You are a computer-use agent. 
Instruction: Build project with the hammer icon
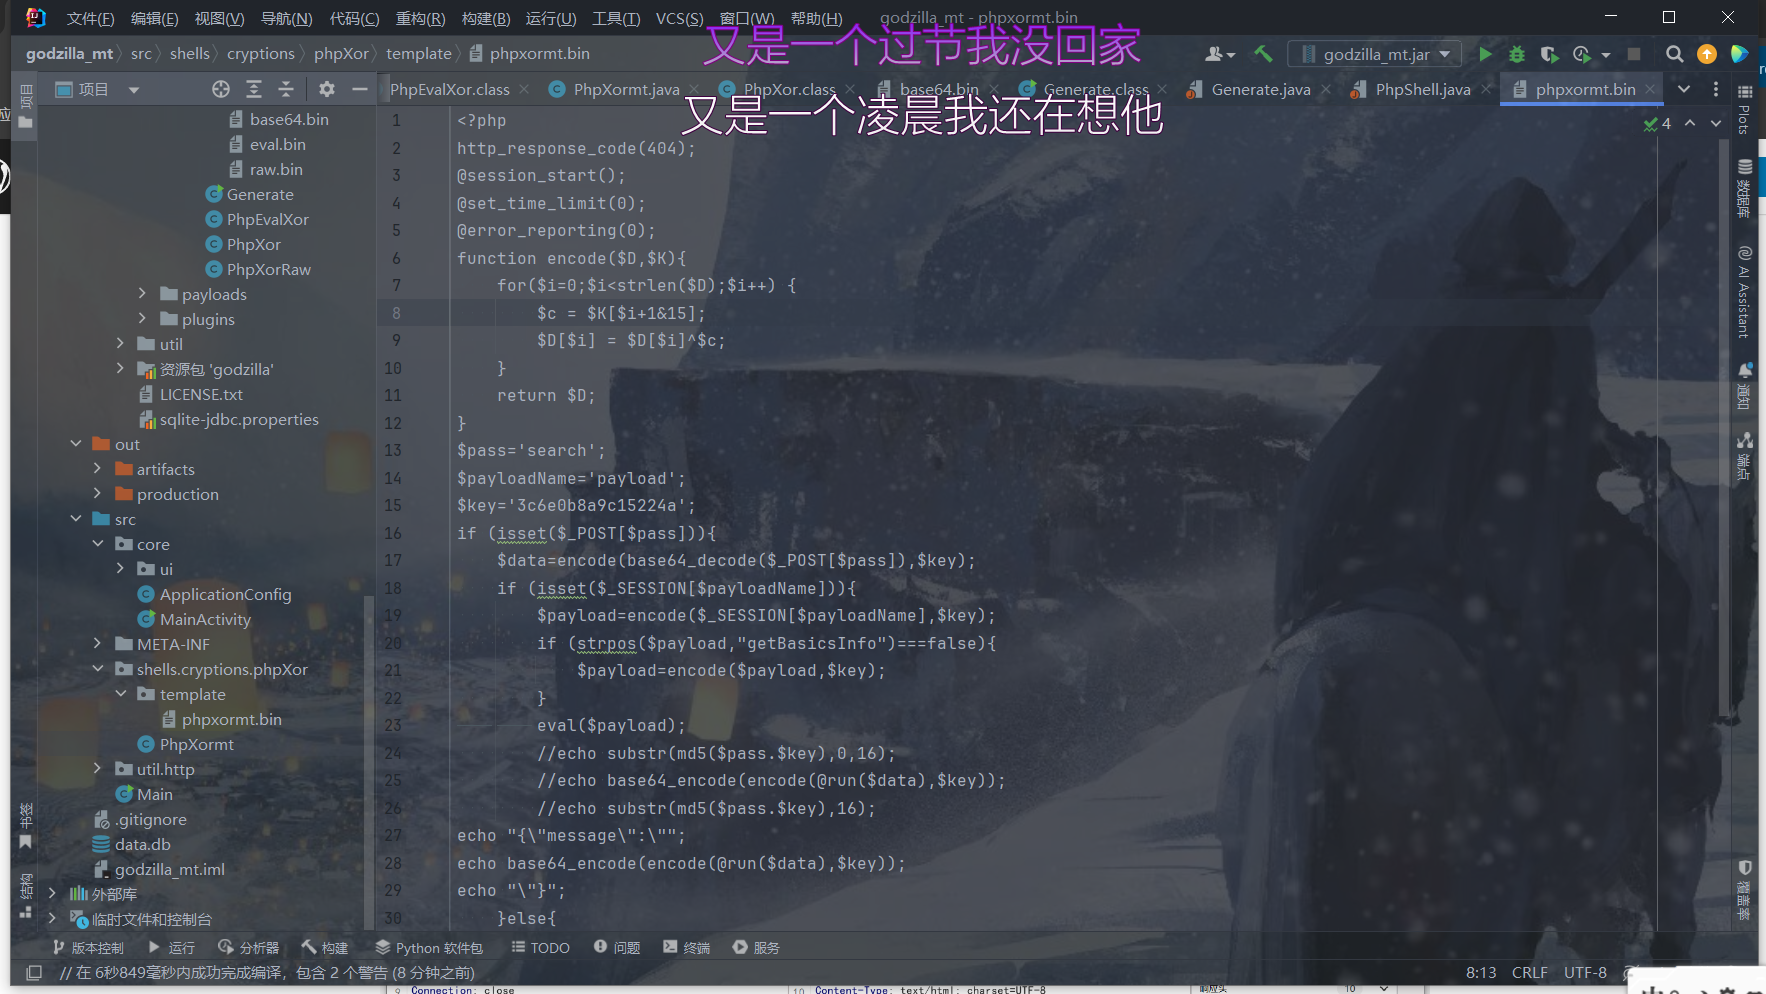[1263, 54]
